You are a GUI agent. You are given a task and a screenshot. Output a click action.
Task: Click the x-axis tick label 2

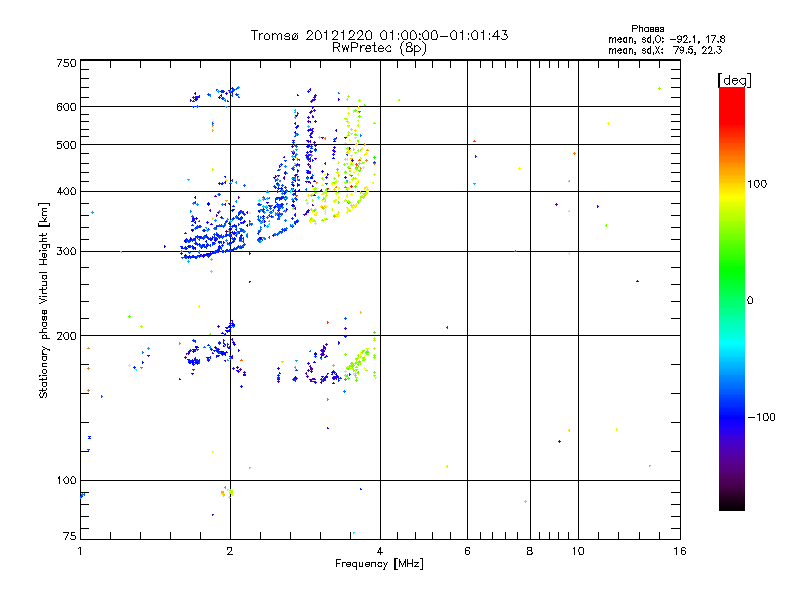(x=230, y=551)
